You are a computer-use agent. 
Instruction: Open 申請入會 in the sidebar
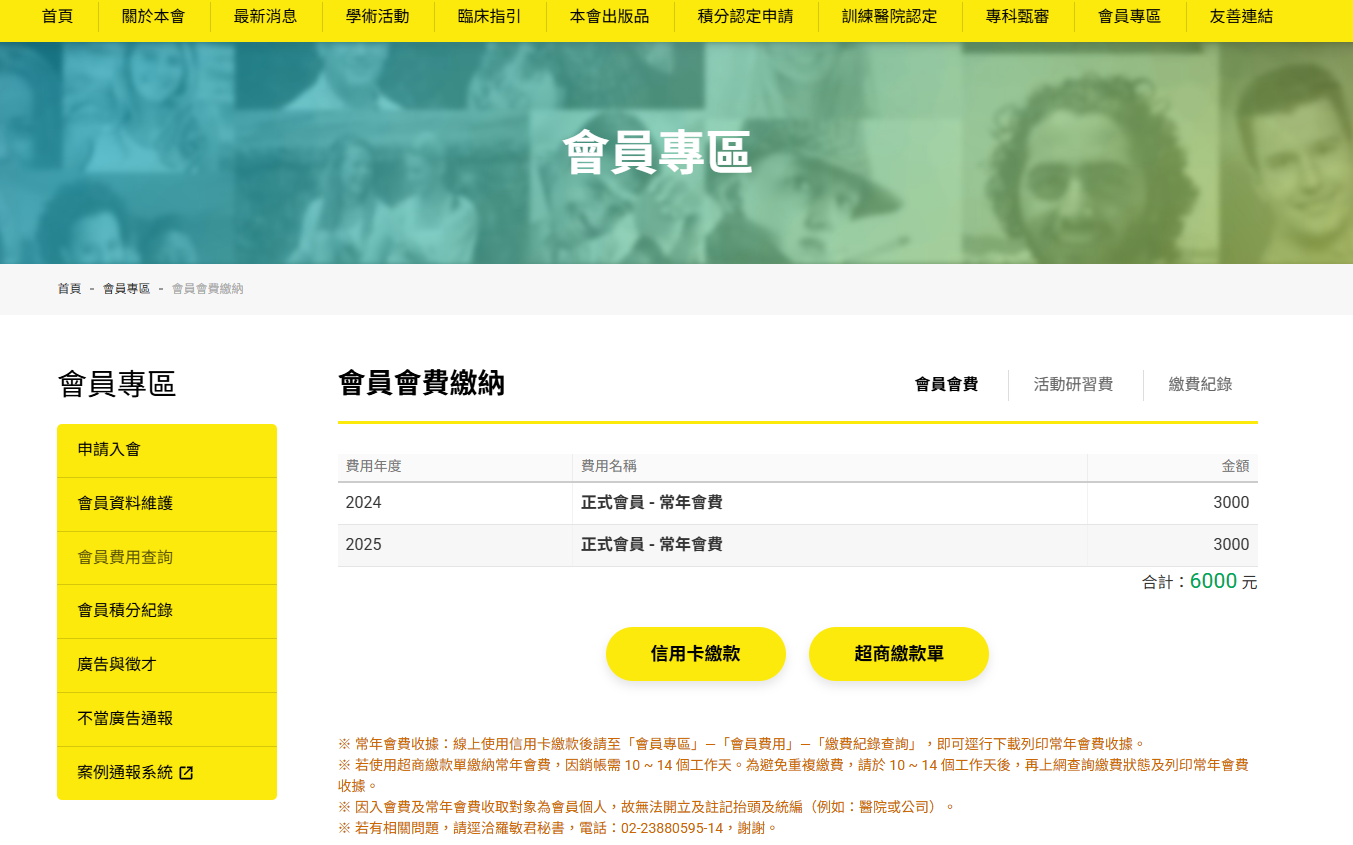167,450
